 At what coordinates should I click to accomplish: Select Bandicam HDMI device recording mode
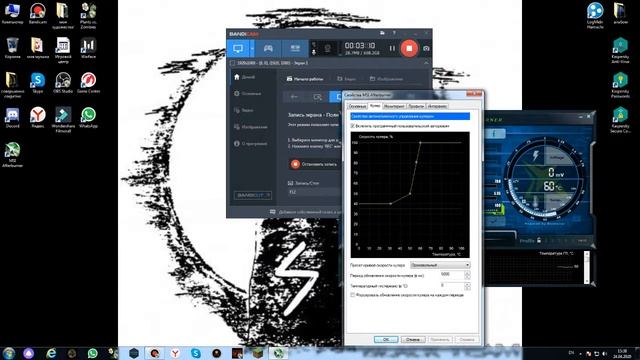[295, 49]
